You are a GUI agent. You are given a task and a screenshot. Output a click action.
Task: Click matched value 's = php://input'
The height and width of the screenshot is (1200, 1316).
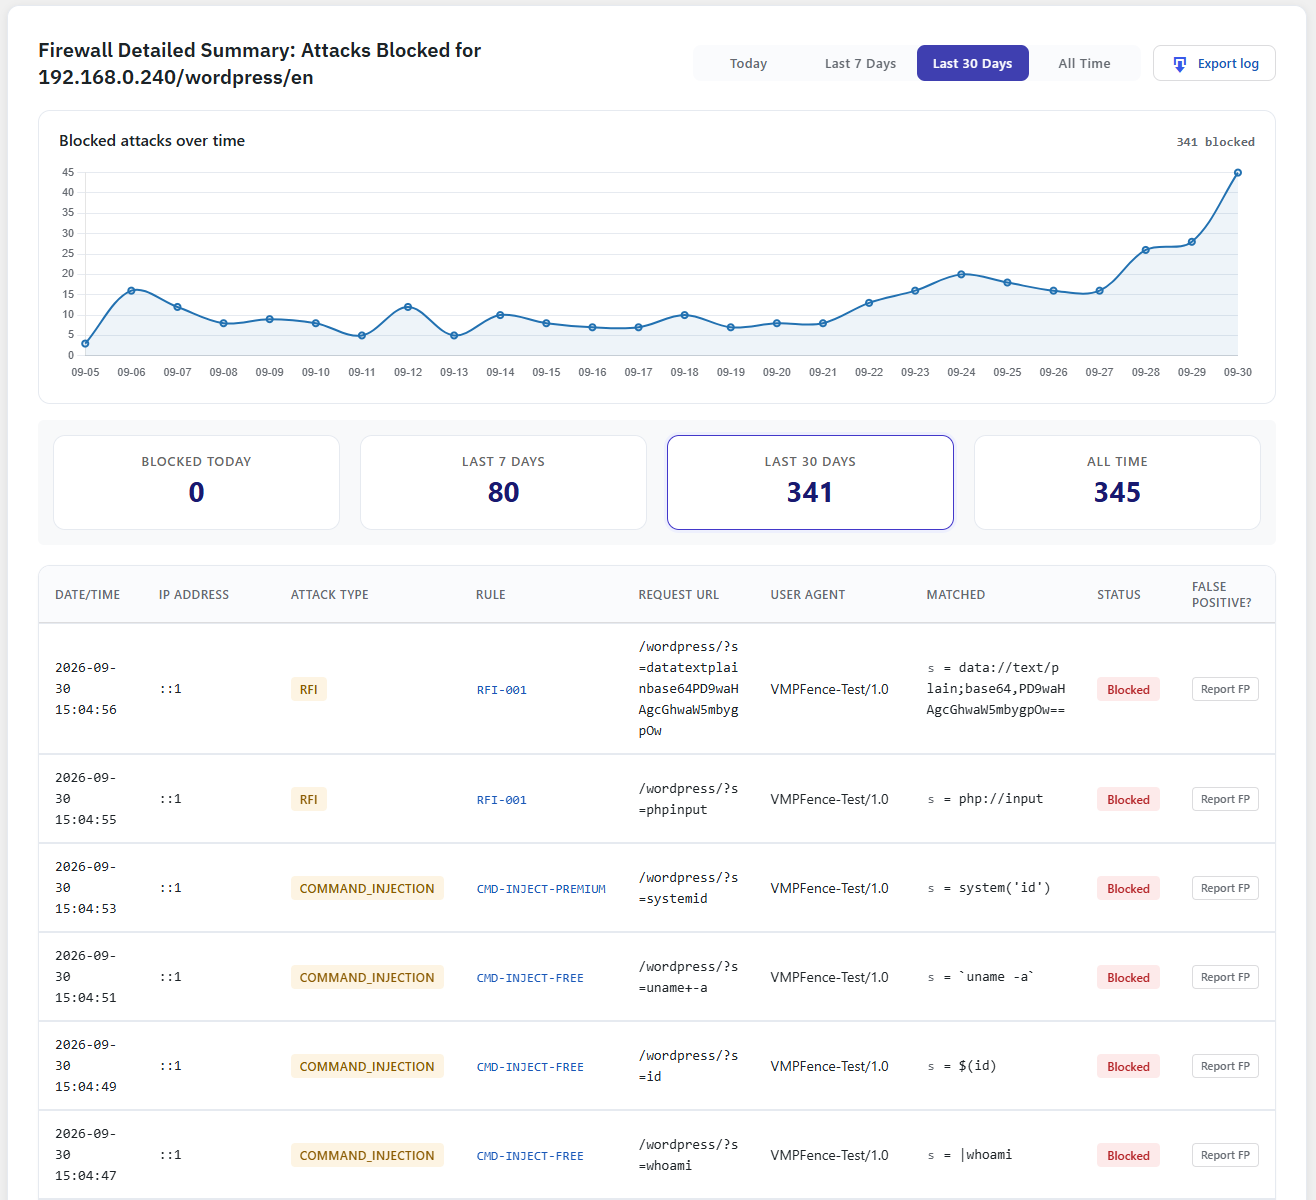pos(985,799)
